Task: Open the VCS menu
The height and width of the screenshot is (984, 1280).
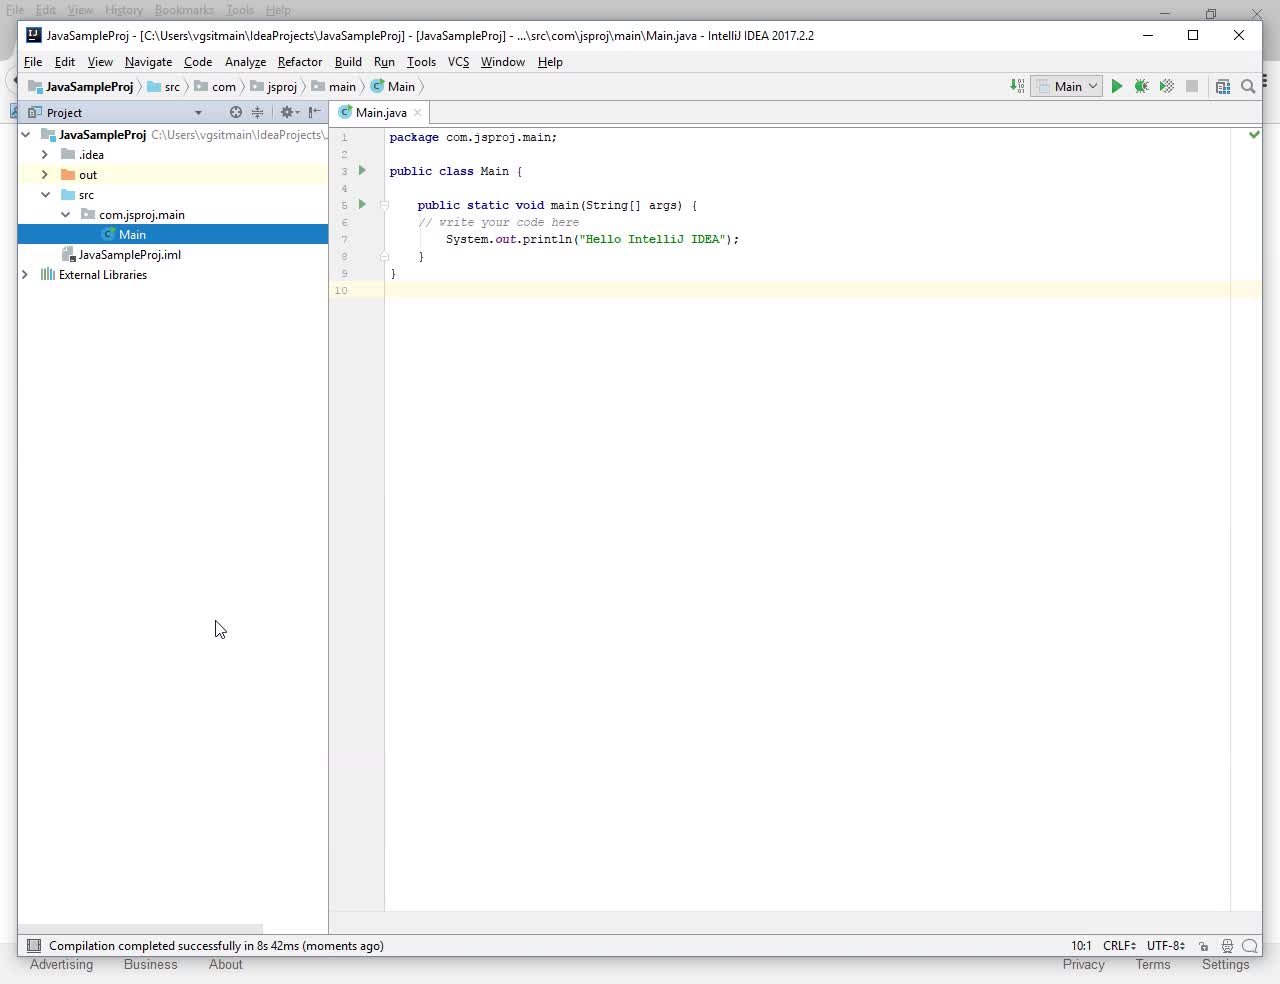Action: tap(458, 62)
